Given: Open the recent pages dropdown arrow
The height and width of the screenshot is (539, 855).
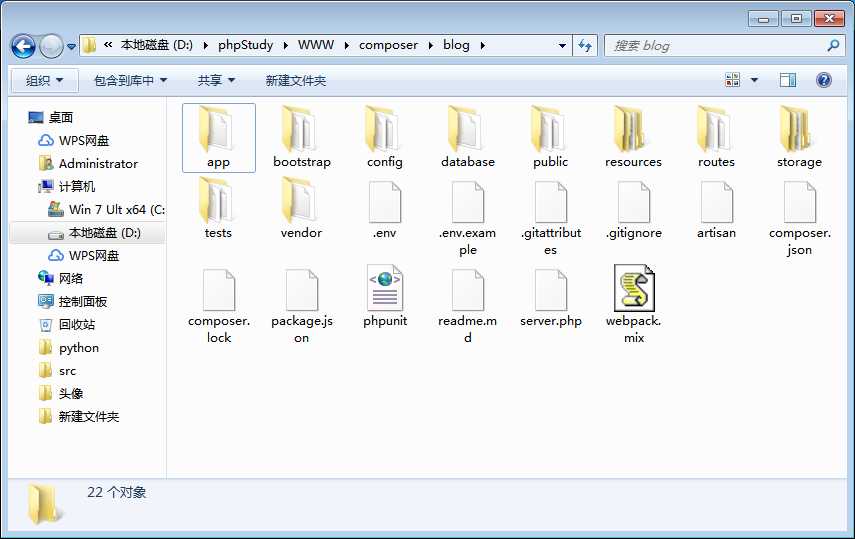Looking at the screenshot, I should (x=71, y=46).
